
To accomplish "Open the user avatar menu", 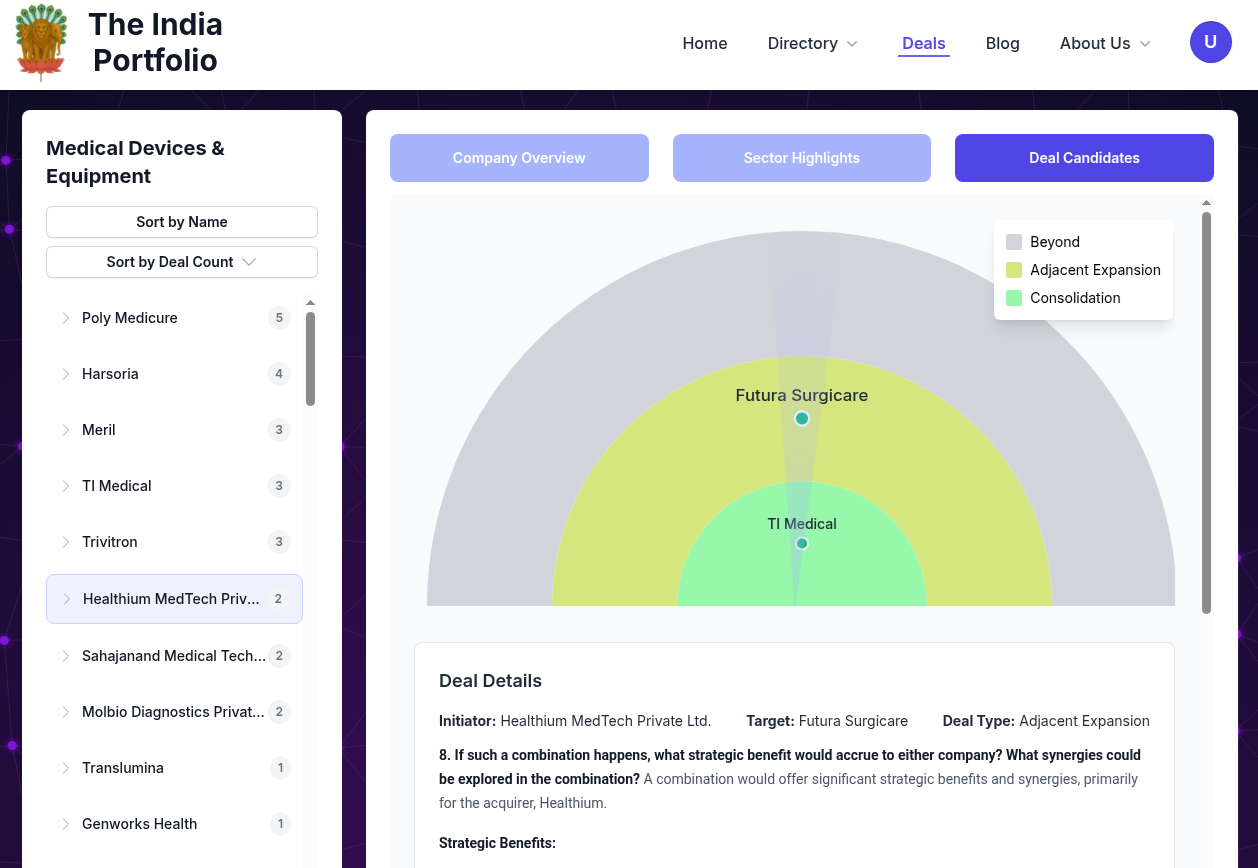I will [1210, 42].
